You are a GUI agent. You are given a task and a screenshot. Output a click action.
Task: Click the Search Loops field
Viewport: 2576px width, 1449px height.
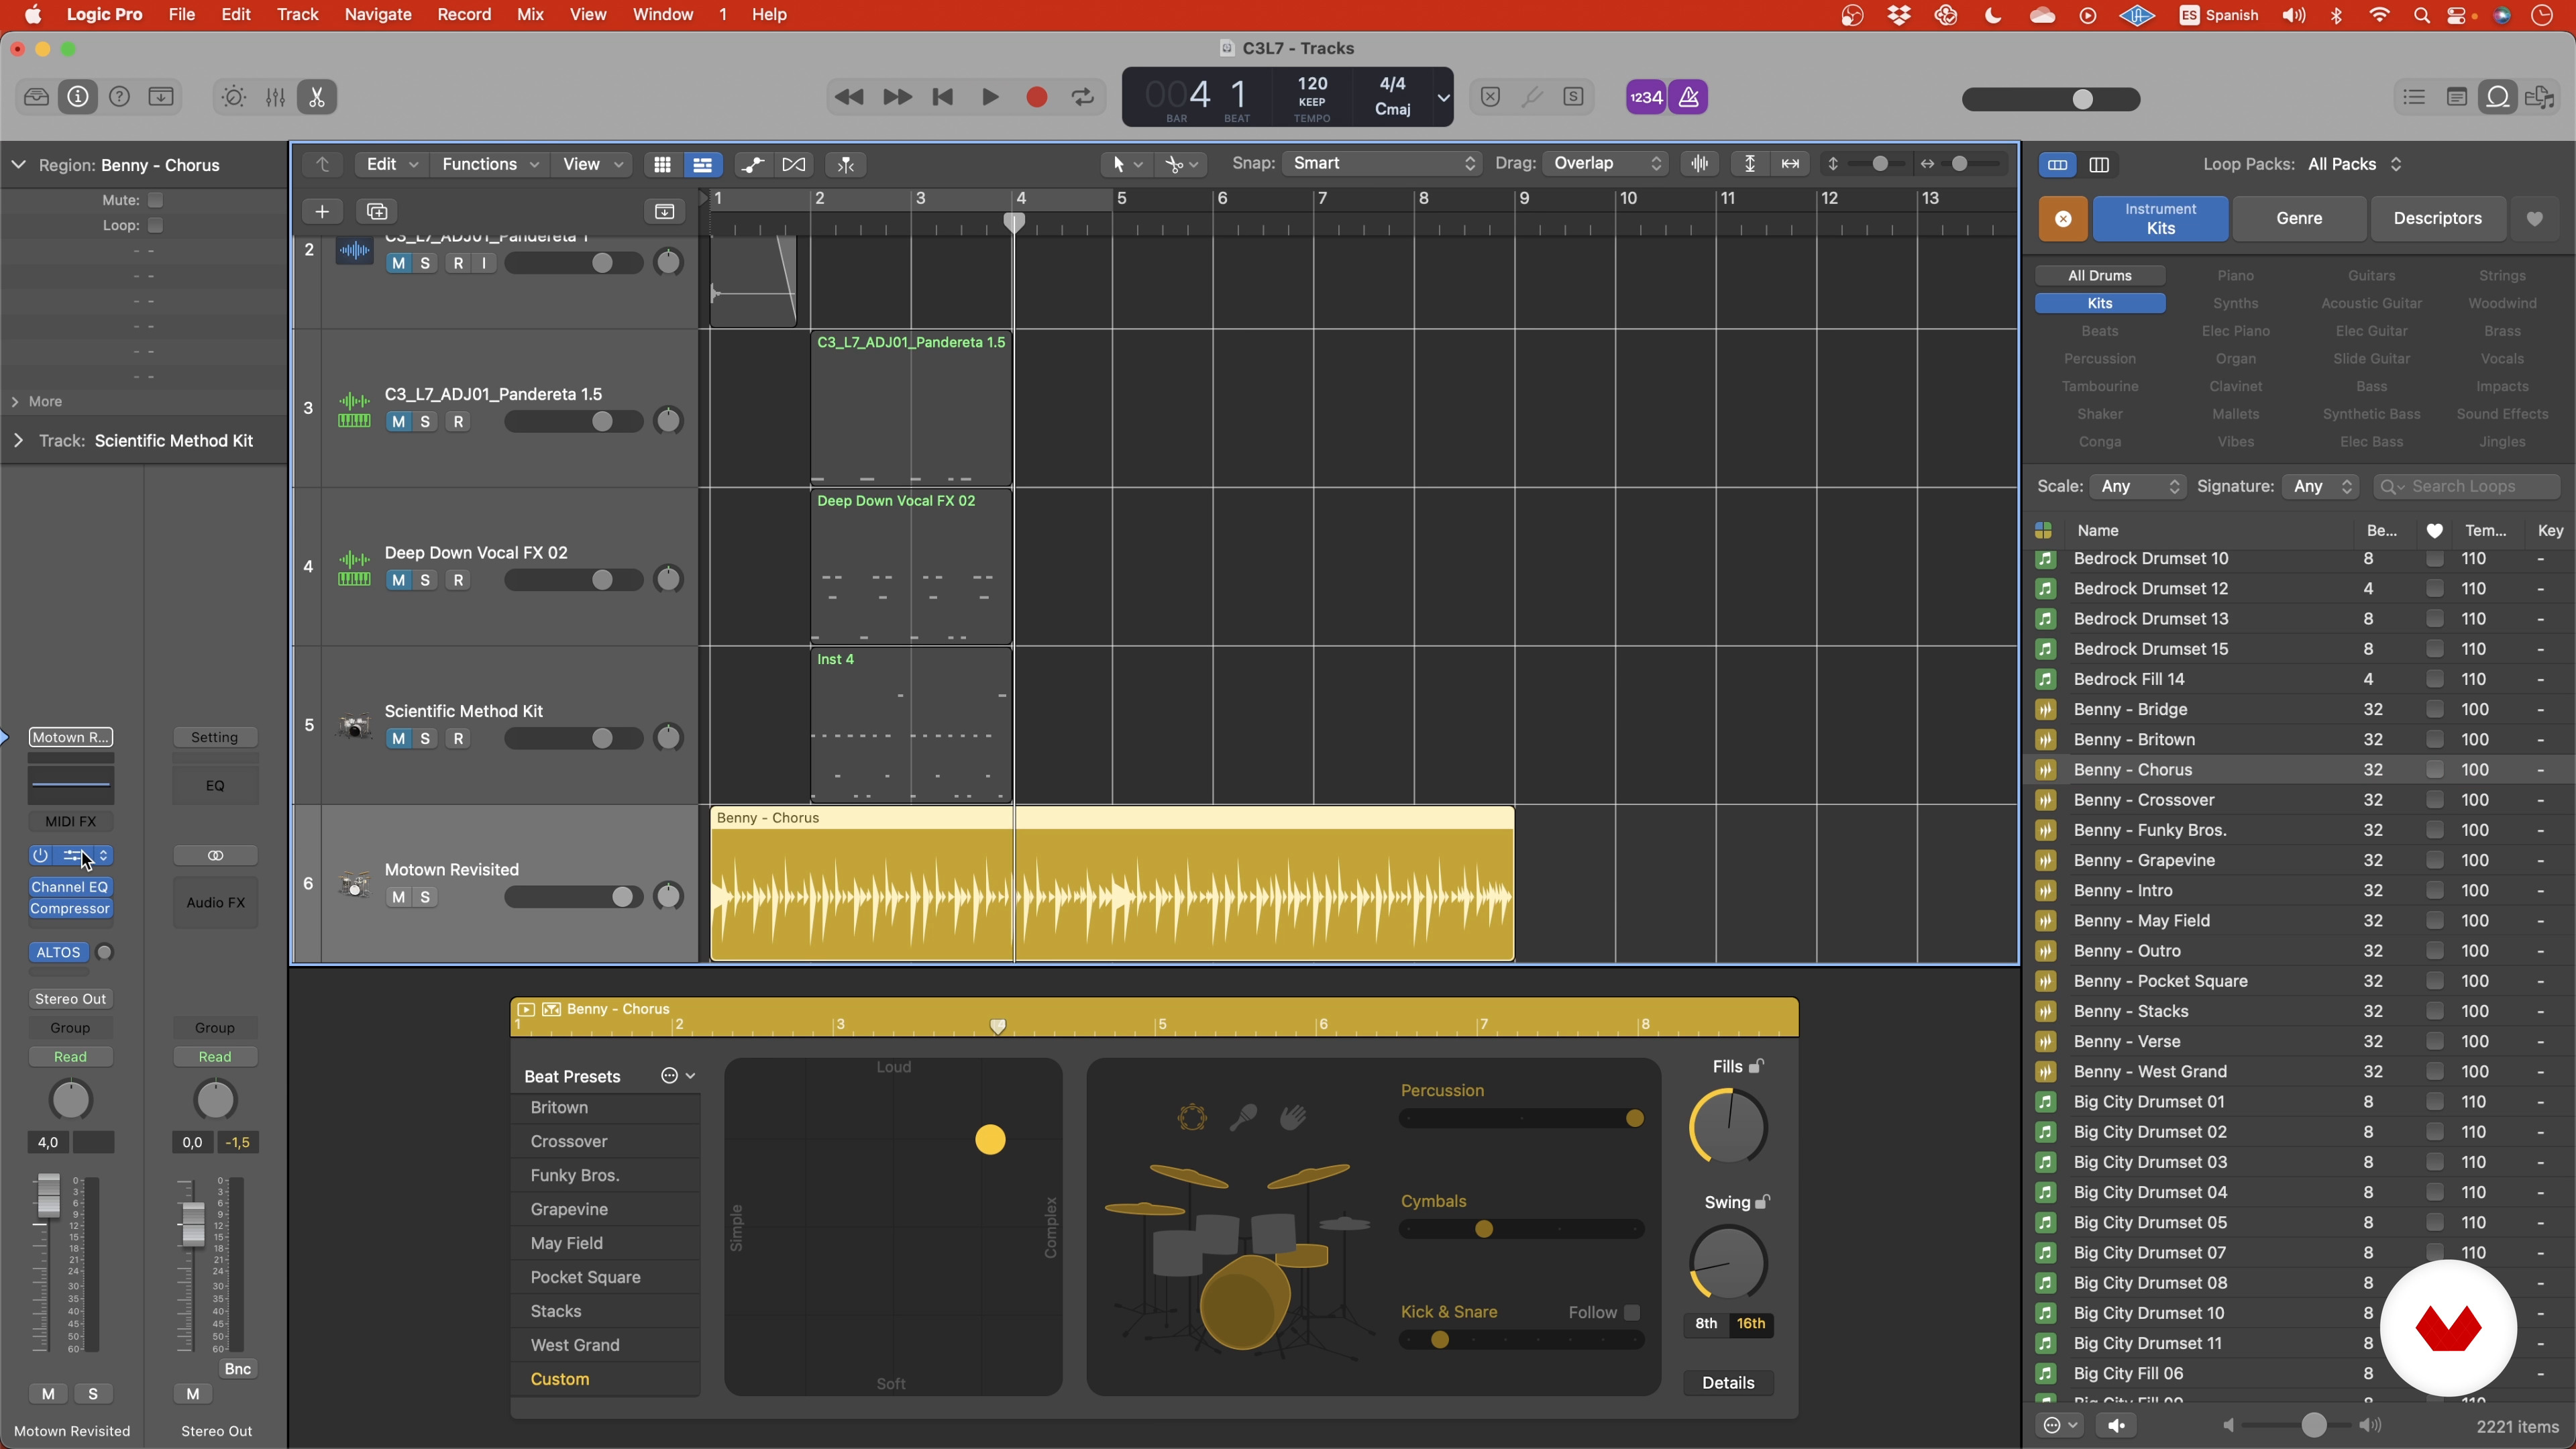(x=2466, y=486)
